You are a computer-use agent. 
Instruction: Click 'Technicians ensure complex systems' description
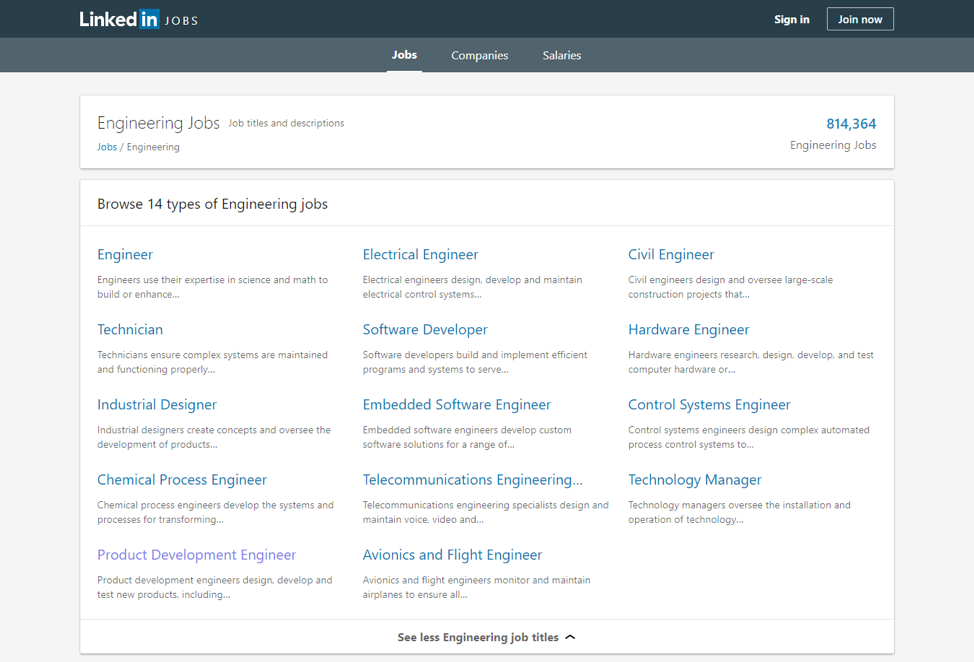coord(212,362)
